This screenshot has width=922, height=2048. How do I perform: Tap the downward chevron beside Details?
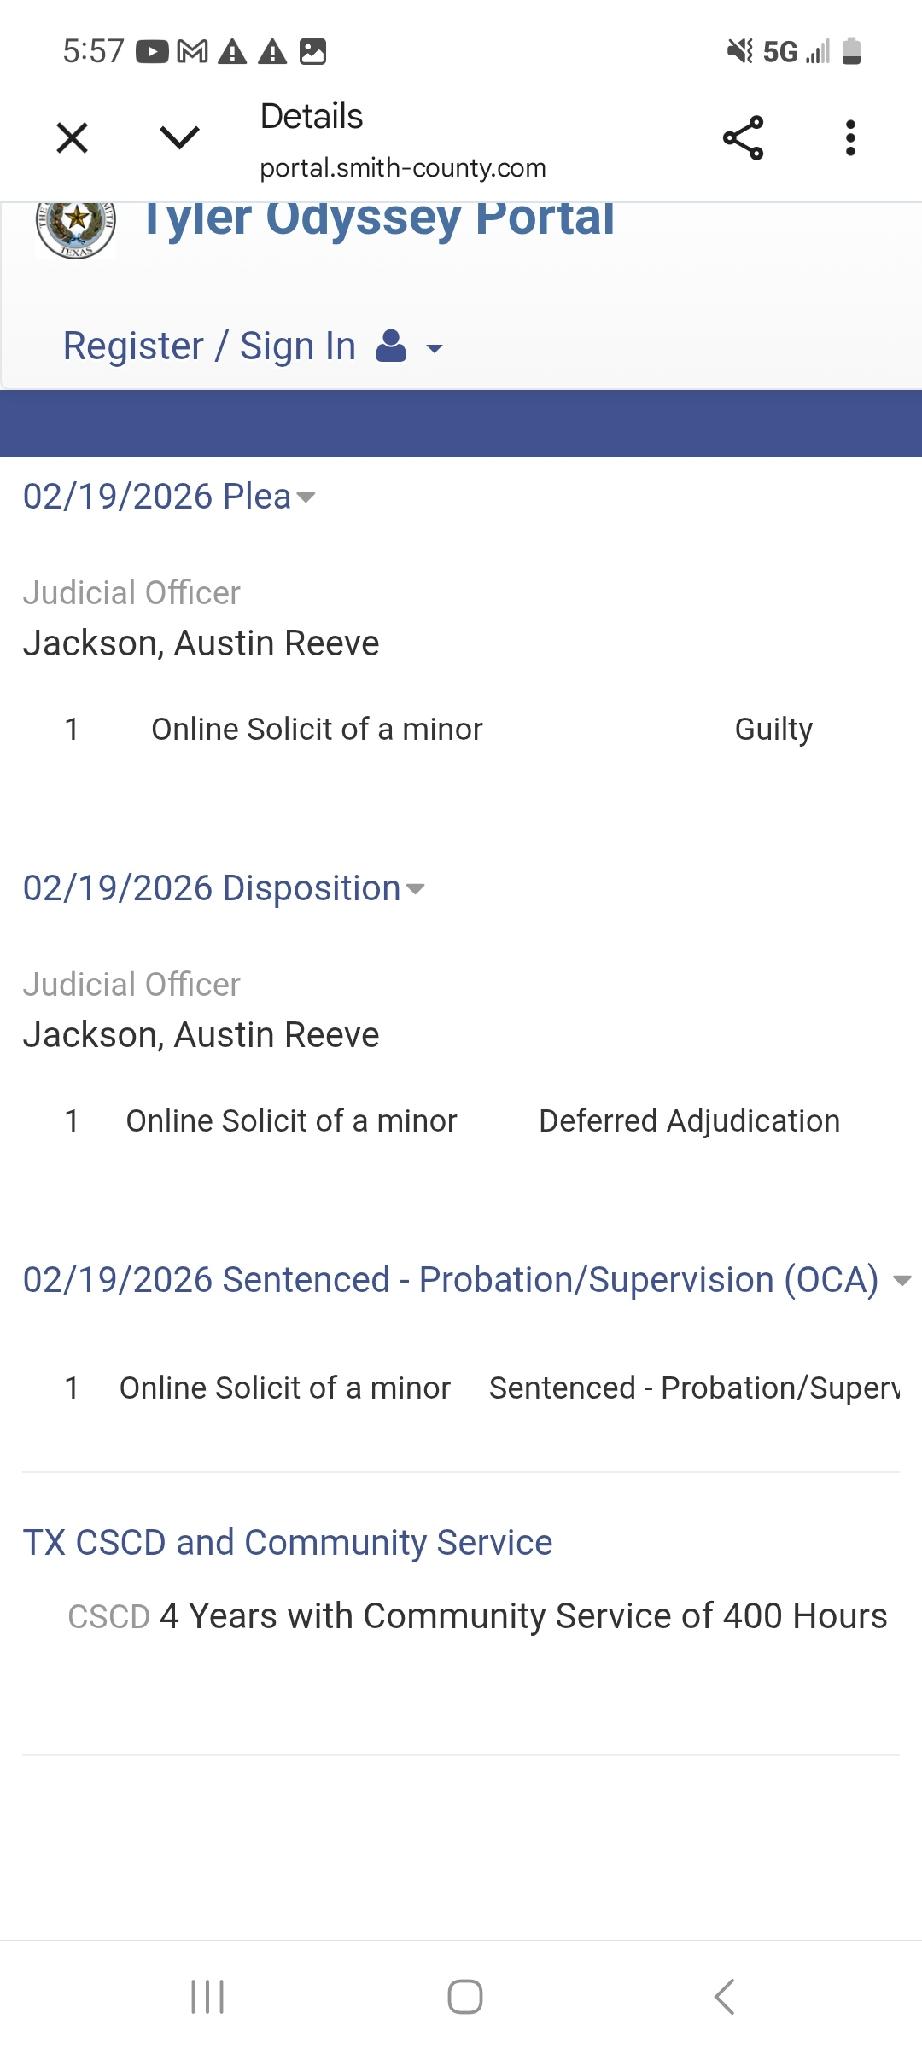point(180,137)
